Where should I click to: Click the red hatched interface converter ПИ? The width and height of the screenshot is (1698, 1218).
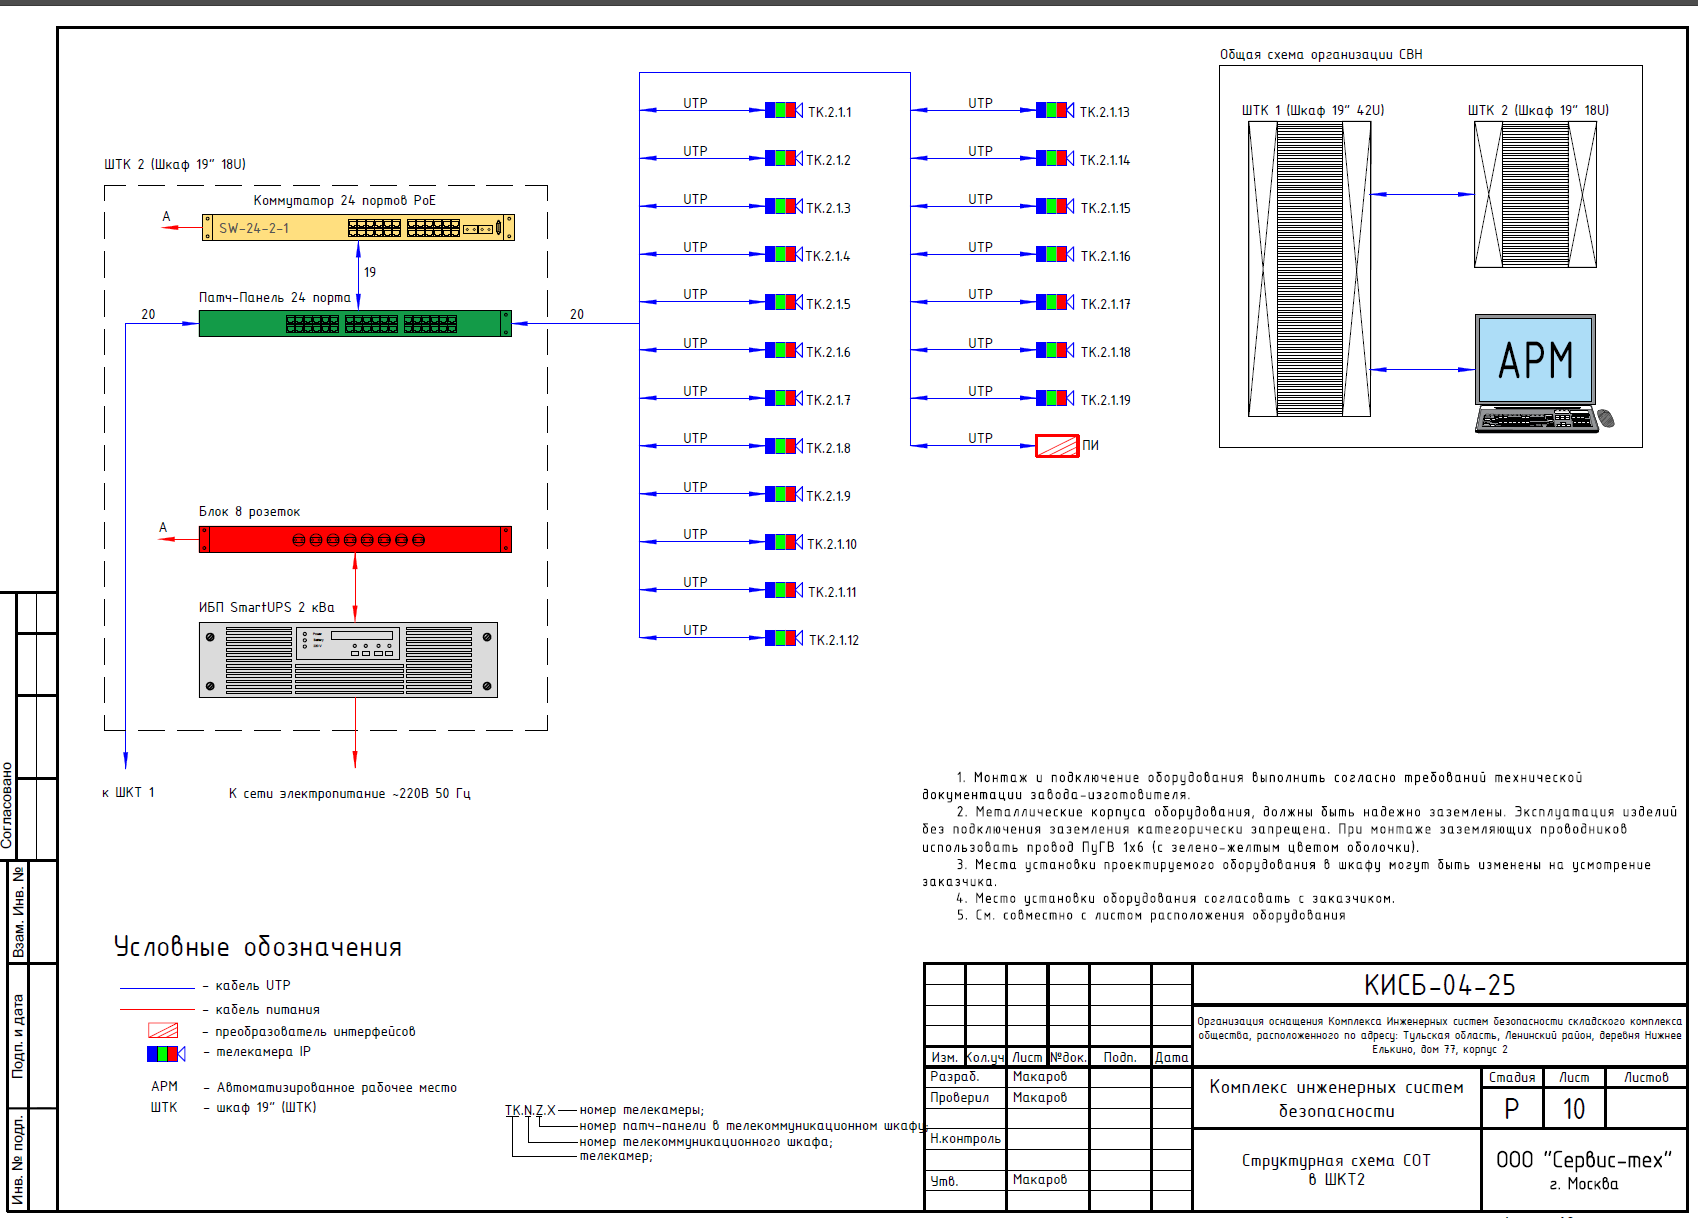(x=1057, y=446)
